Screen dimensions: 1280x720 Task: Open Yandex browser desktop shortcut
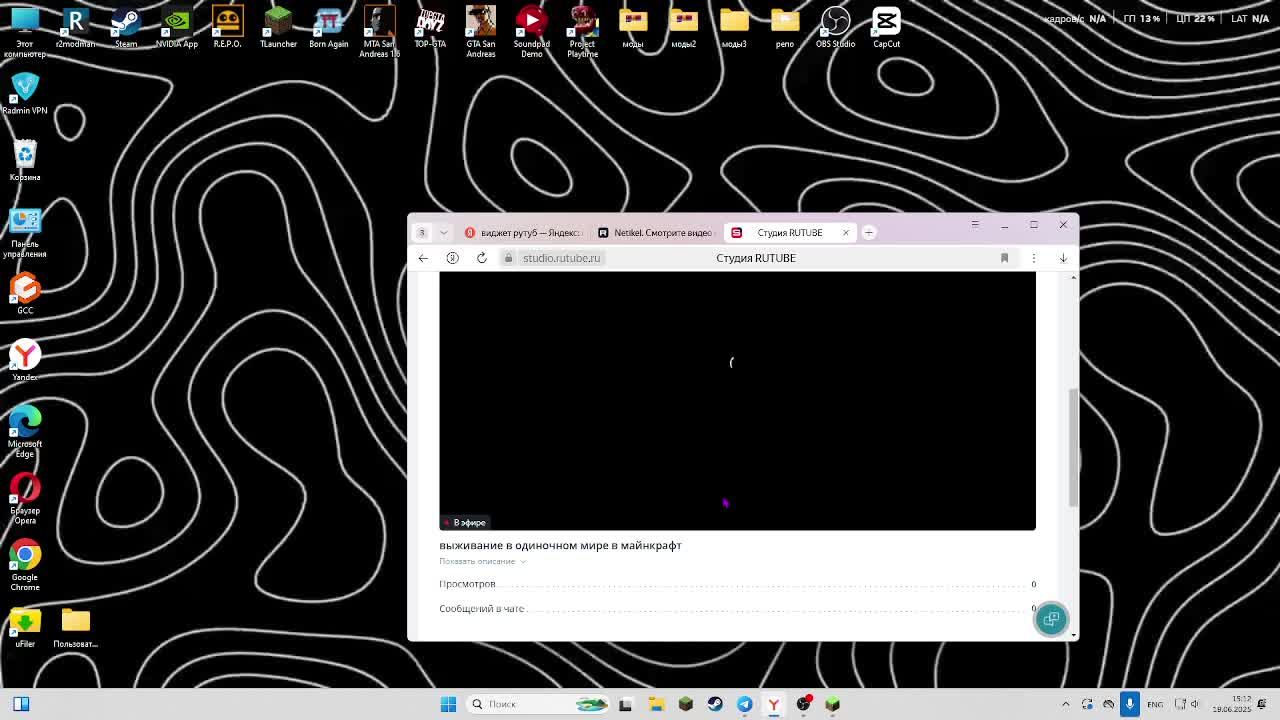coord(25,361)
